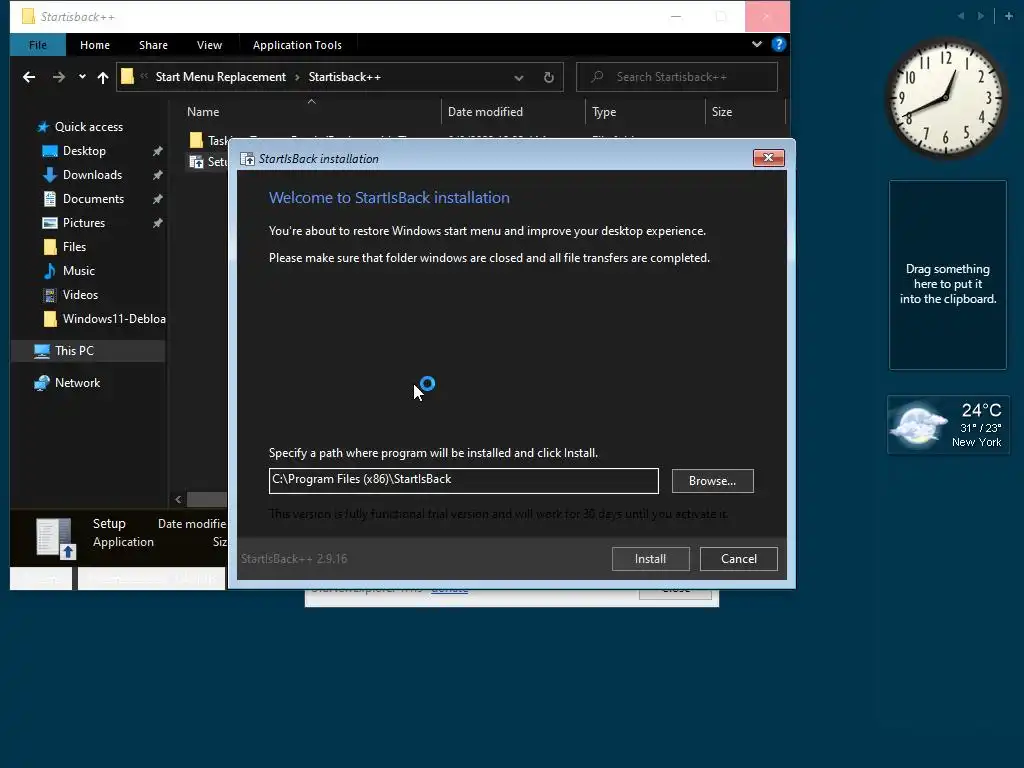Click Start Menu Replacement breadcrumb
The width and height of the screenshot is (1024, 768).
[221, 77]
